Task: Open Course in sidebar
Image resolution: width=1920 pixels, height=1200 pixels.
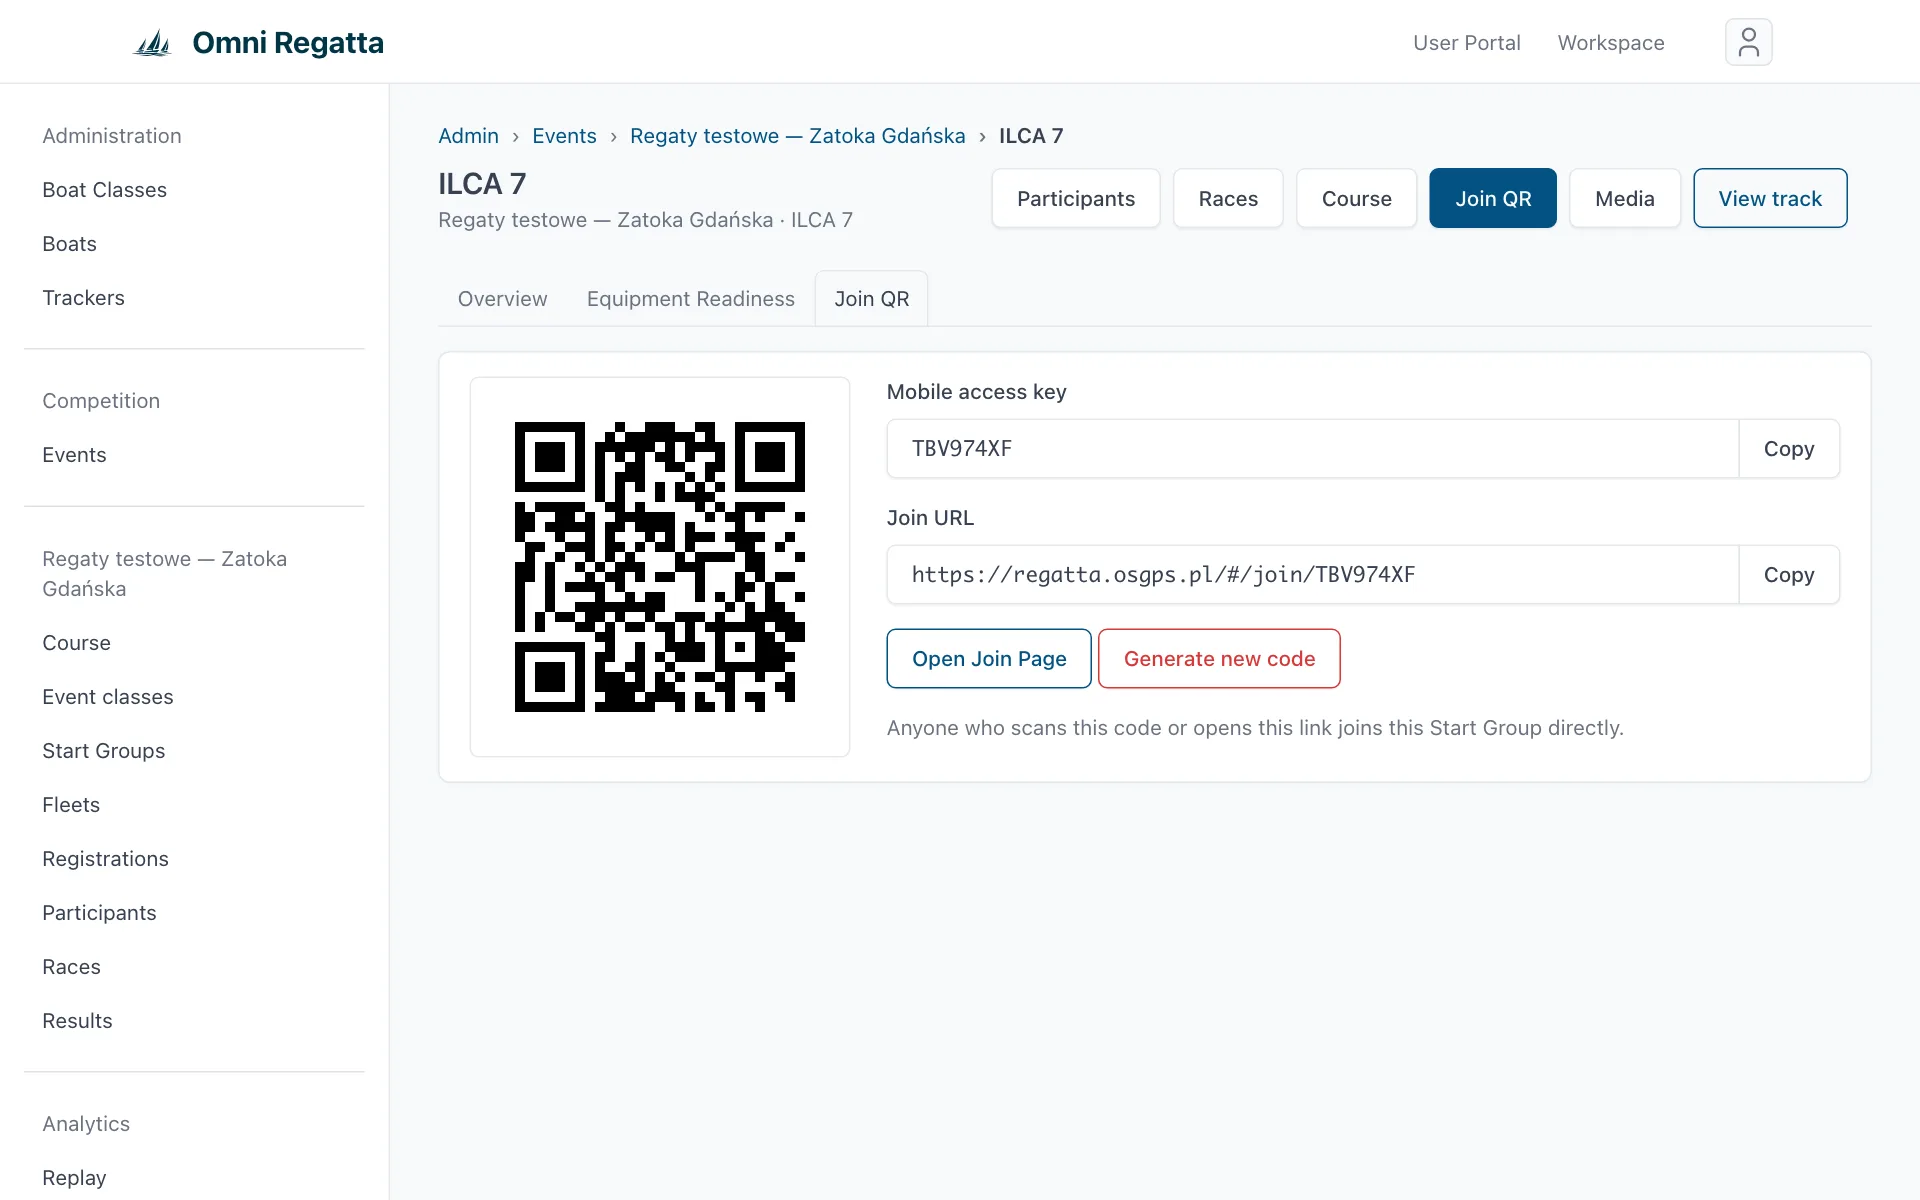Action: [76, 643]
